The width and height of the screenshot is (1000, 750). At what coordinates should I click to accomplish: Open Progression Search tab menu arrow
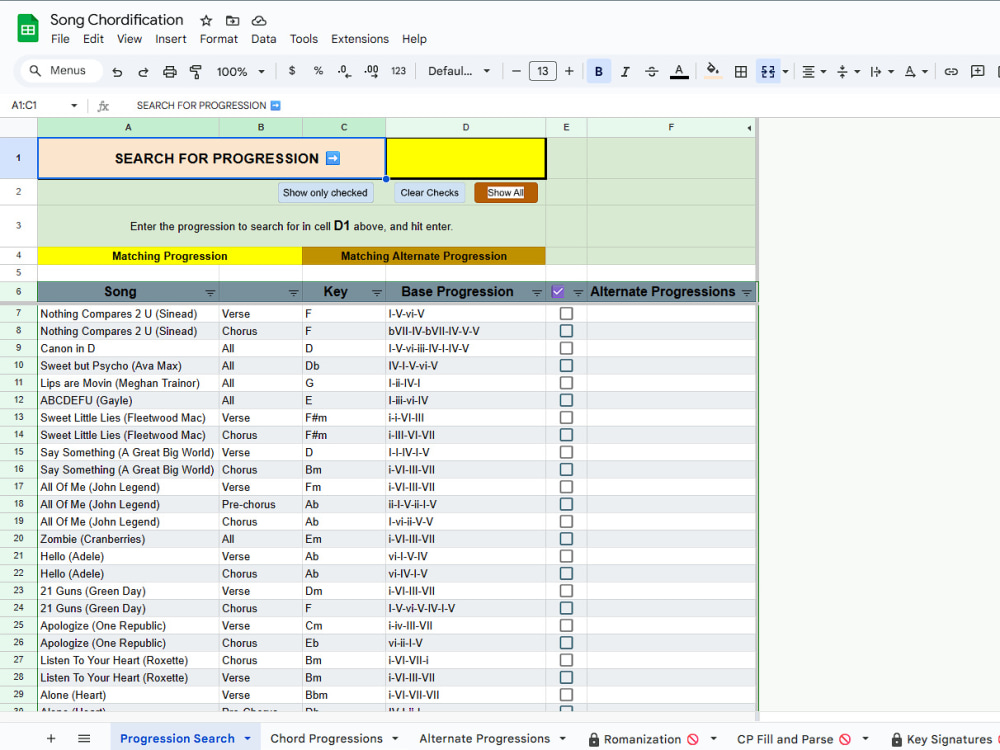[x=247, y=739]
